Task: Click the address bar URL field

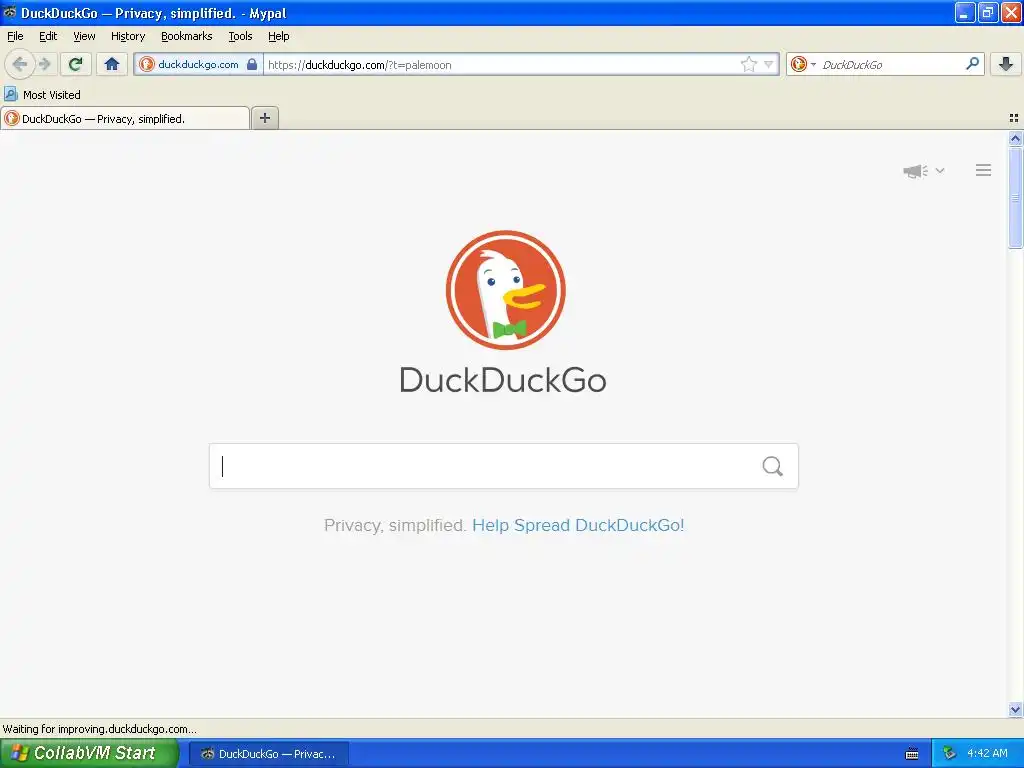Action: (x=500, y=64)
